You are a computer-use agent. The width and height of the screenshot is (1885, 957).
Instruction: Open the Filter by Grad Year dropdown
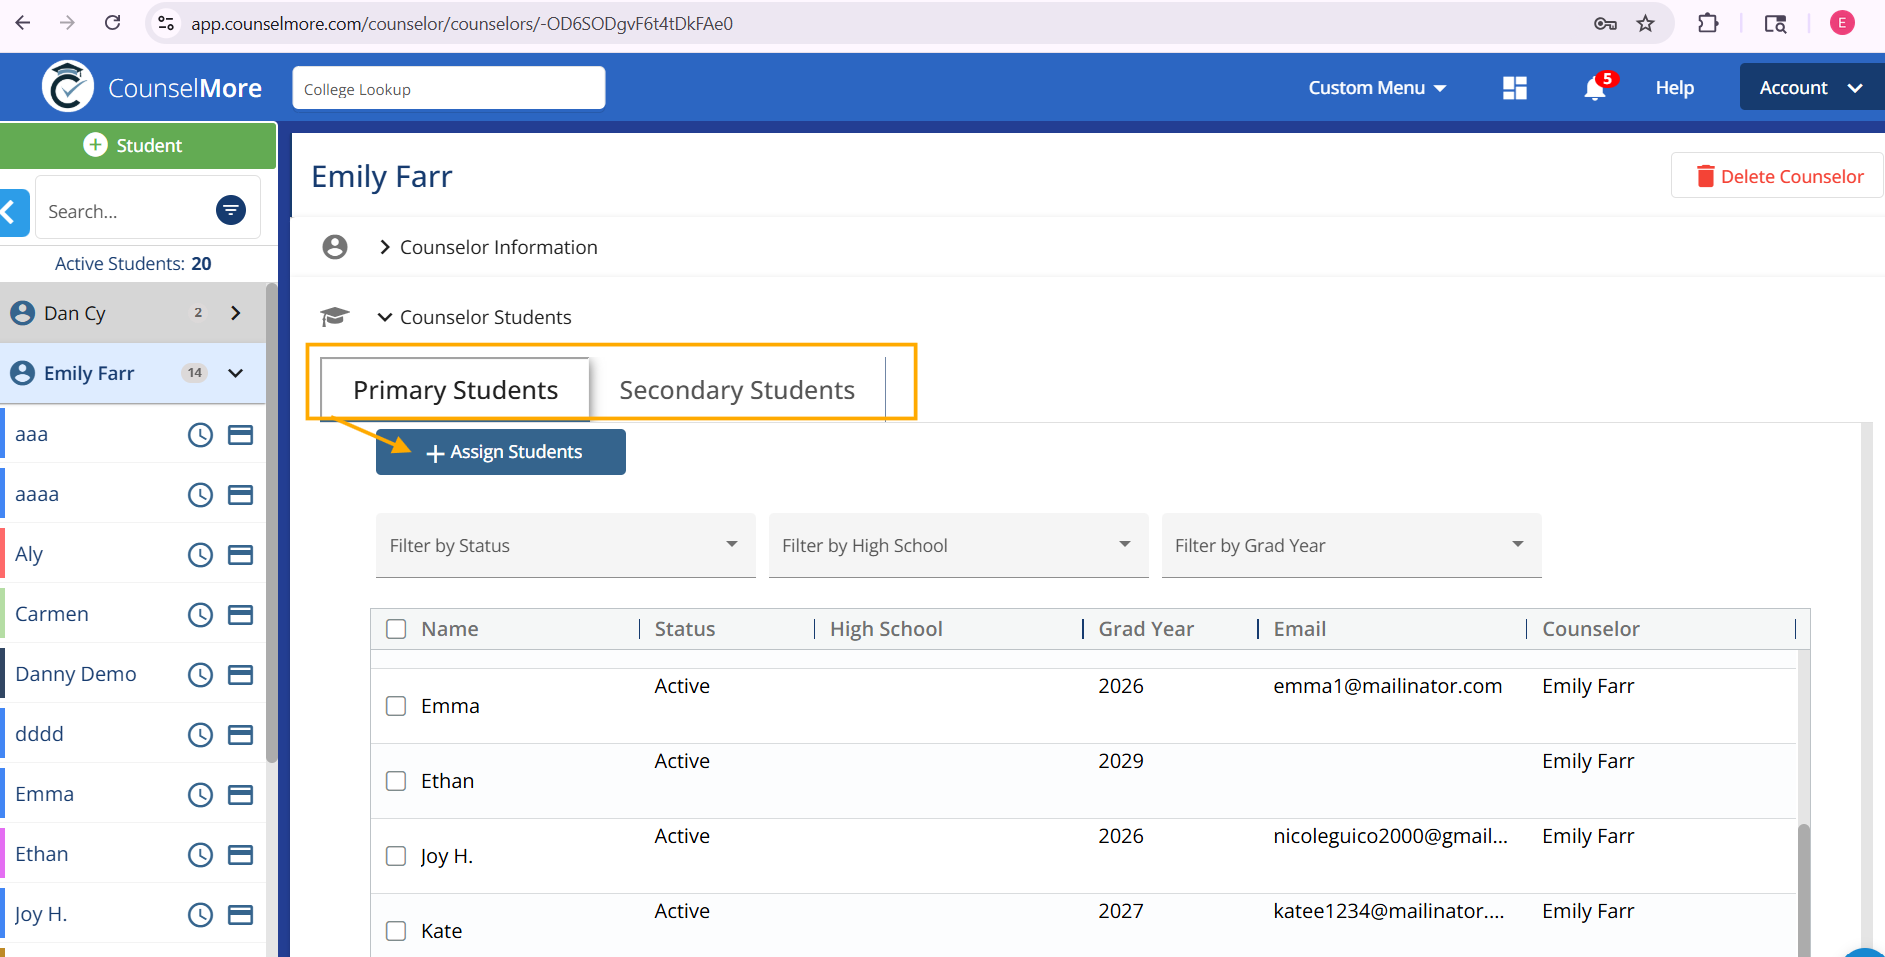[x=1350, y=545]
